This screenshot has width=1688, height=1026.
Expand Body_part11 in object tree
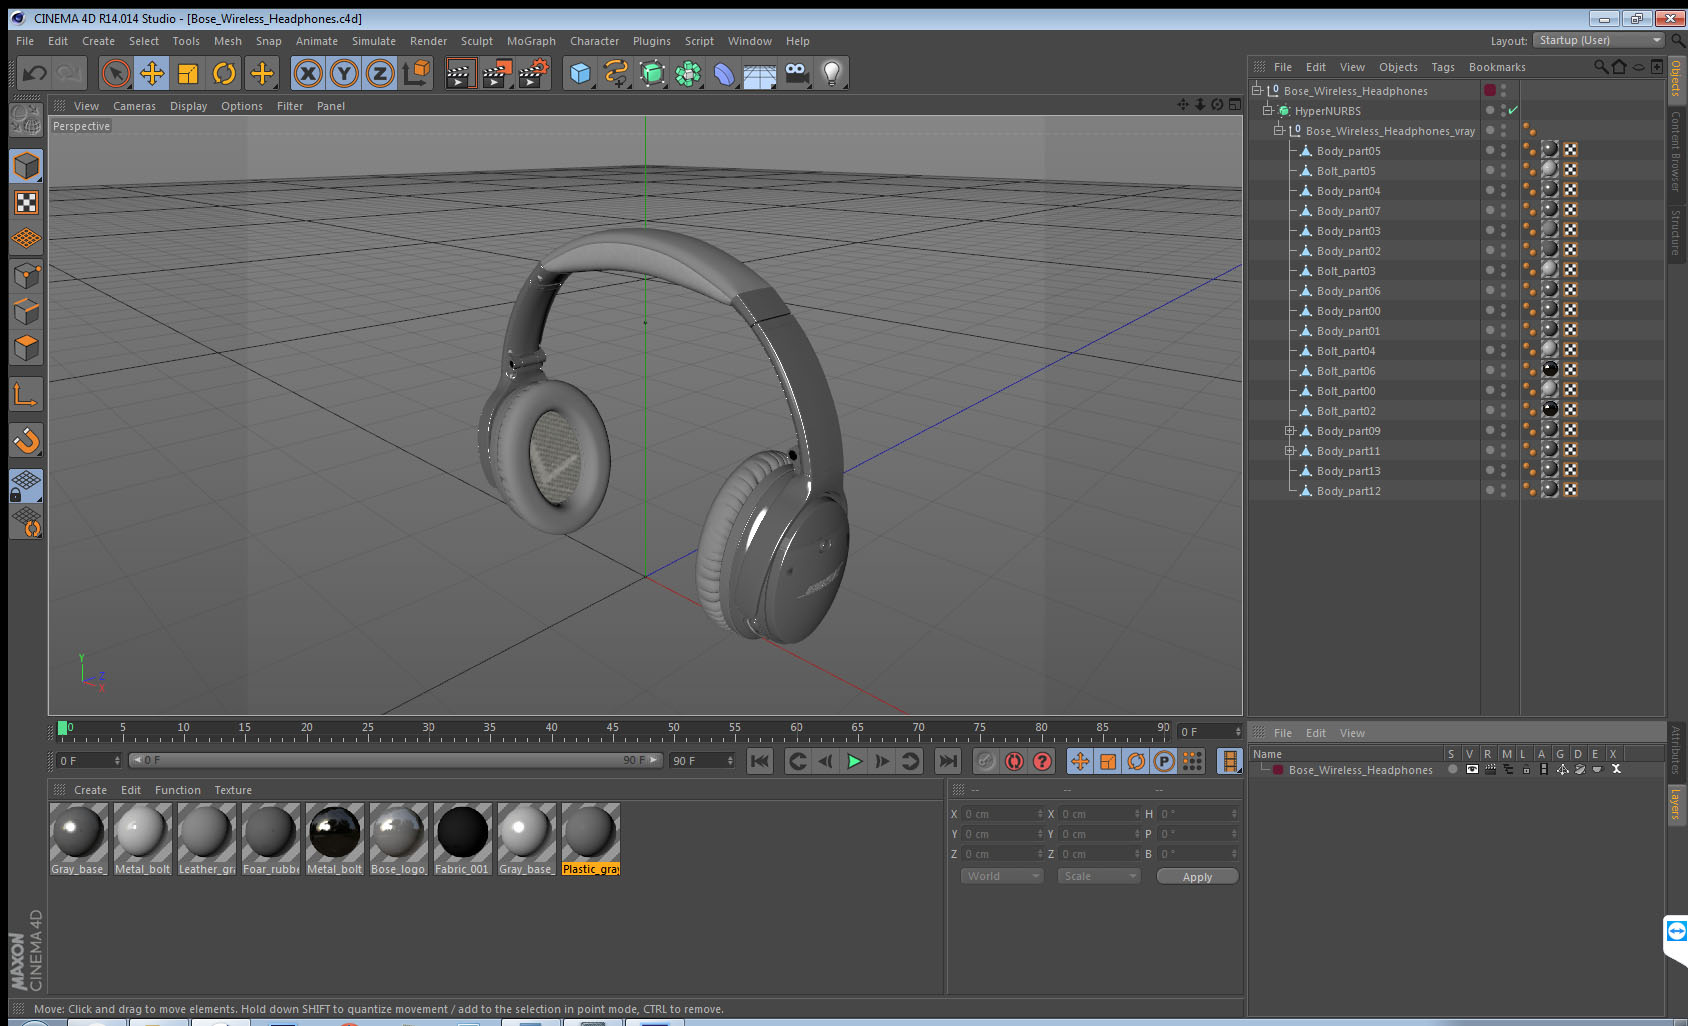pos(1290,450)
